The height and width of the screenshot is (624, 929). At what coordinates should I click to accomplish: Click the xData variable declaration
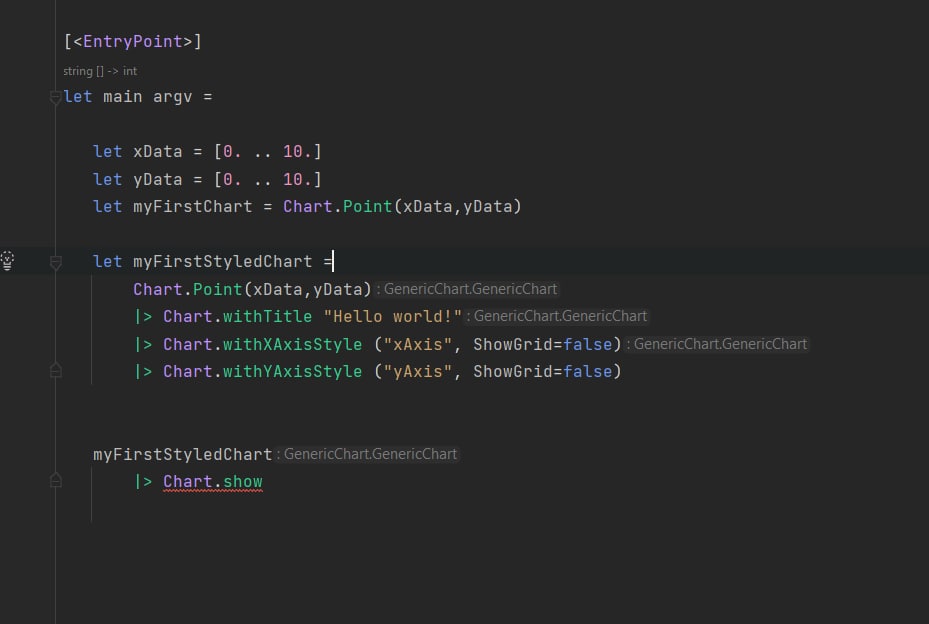coord(158,152)
